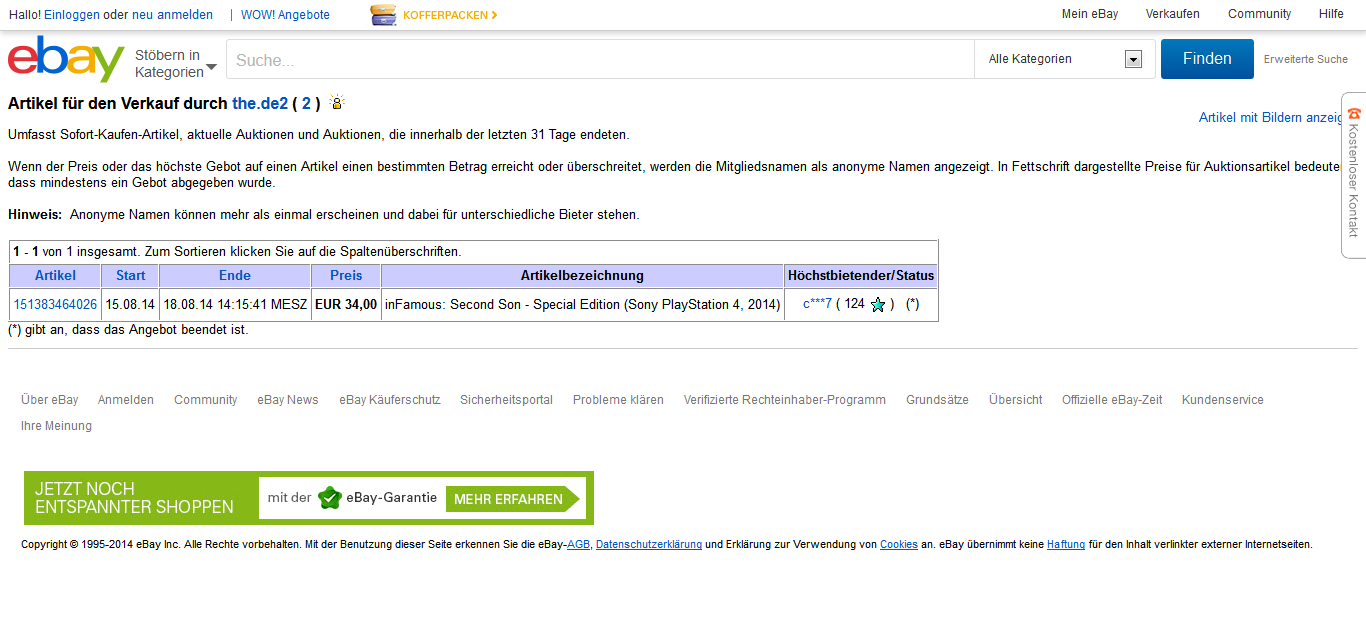The width and height of the screenshot is (1366, 634).
Task: Click the neu anmelden link
Action: pos(172,15)
